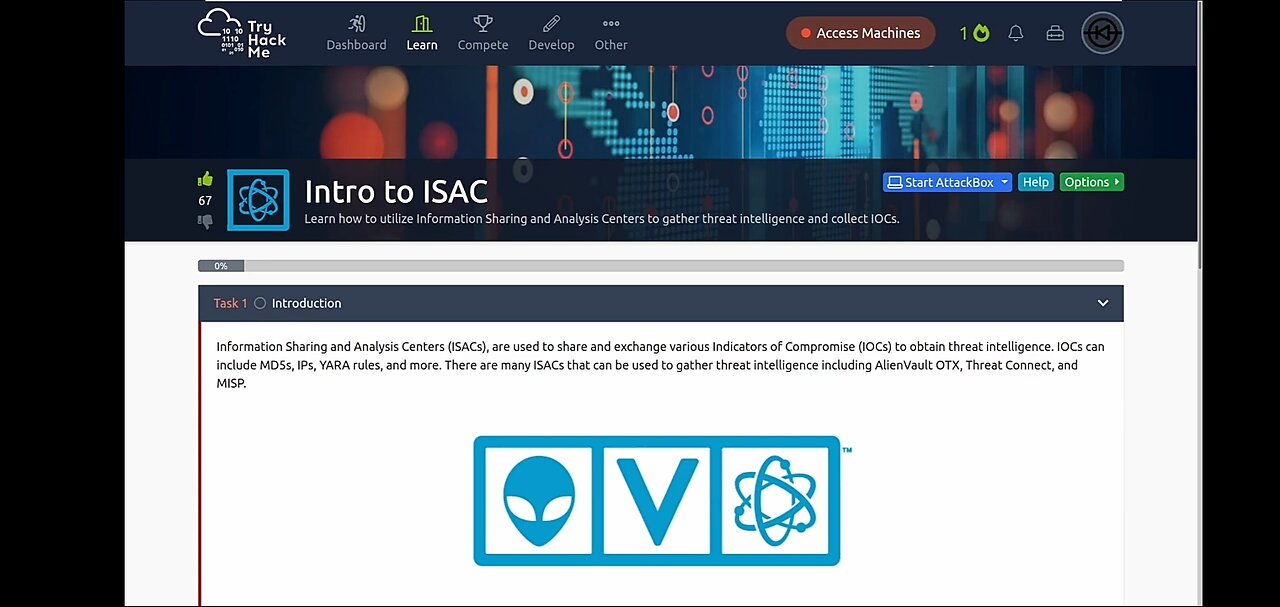
Task: Open the notifications bell
Action: click(x=1016, y=33)
